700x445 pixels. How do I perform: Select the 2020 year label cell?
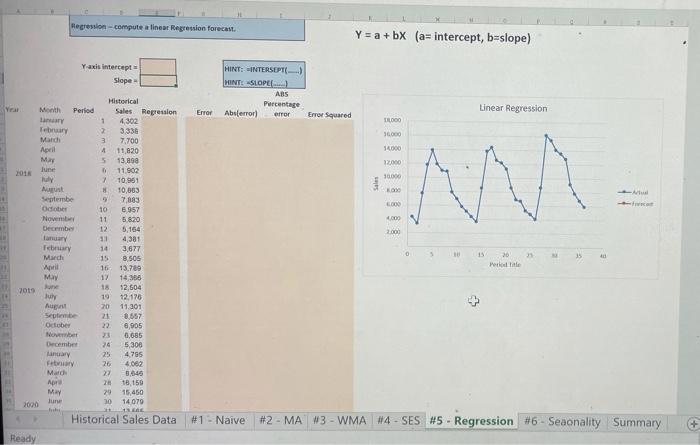point(31,404)
